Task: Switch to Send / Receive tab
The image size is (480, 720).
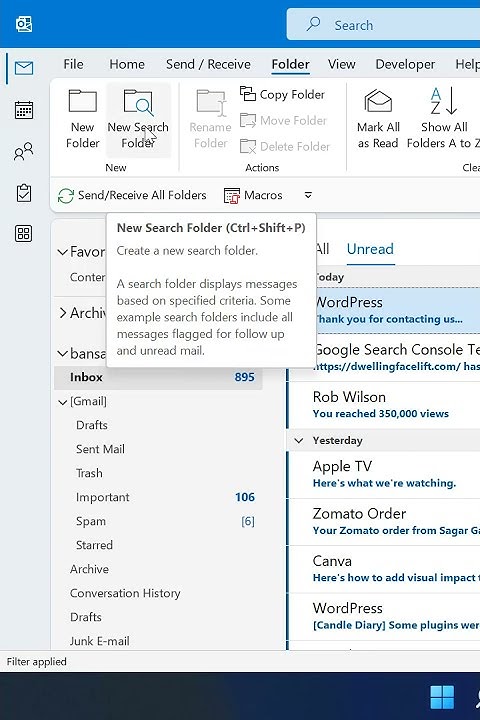Action: (208, 64)
